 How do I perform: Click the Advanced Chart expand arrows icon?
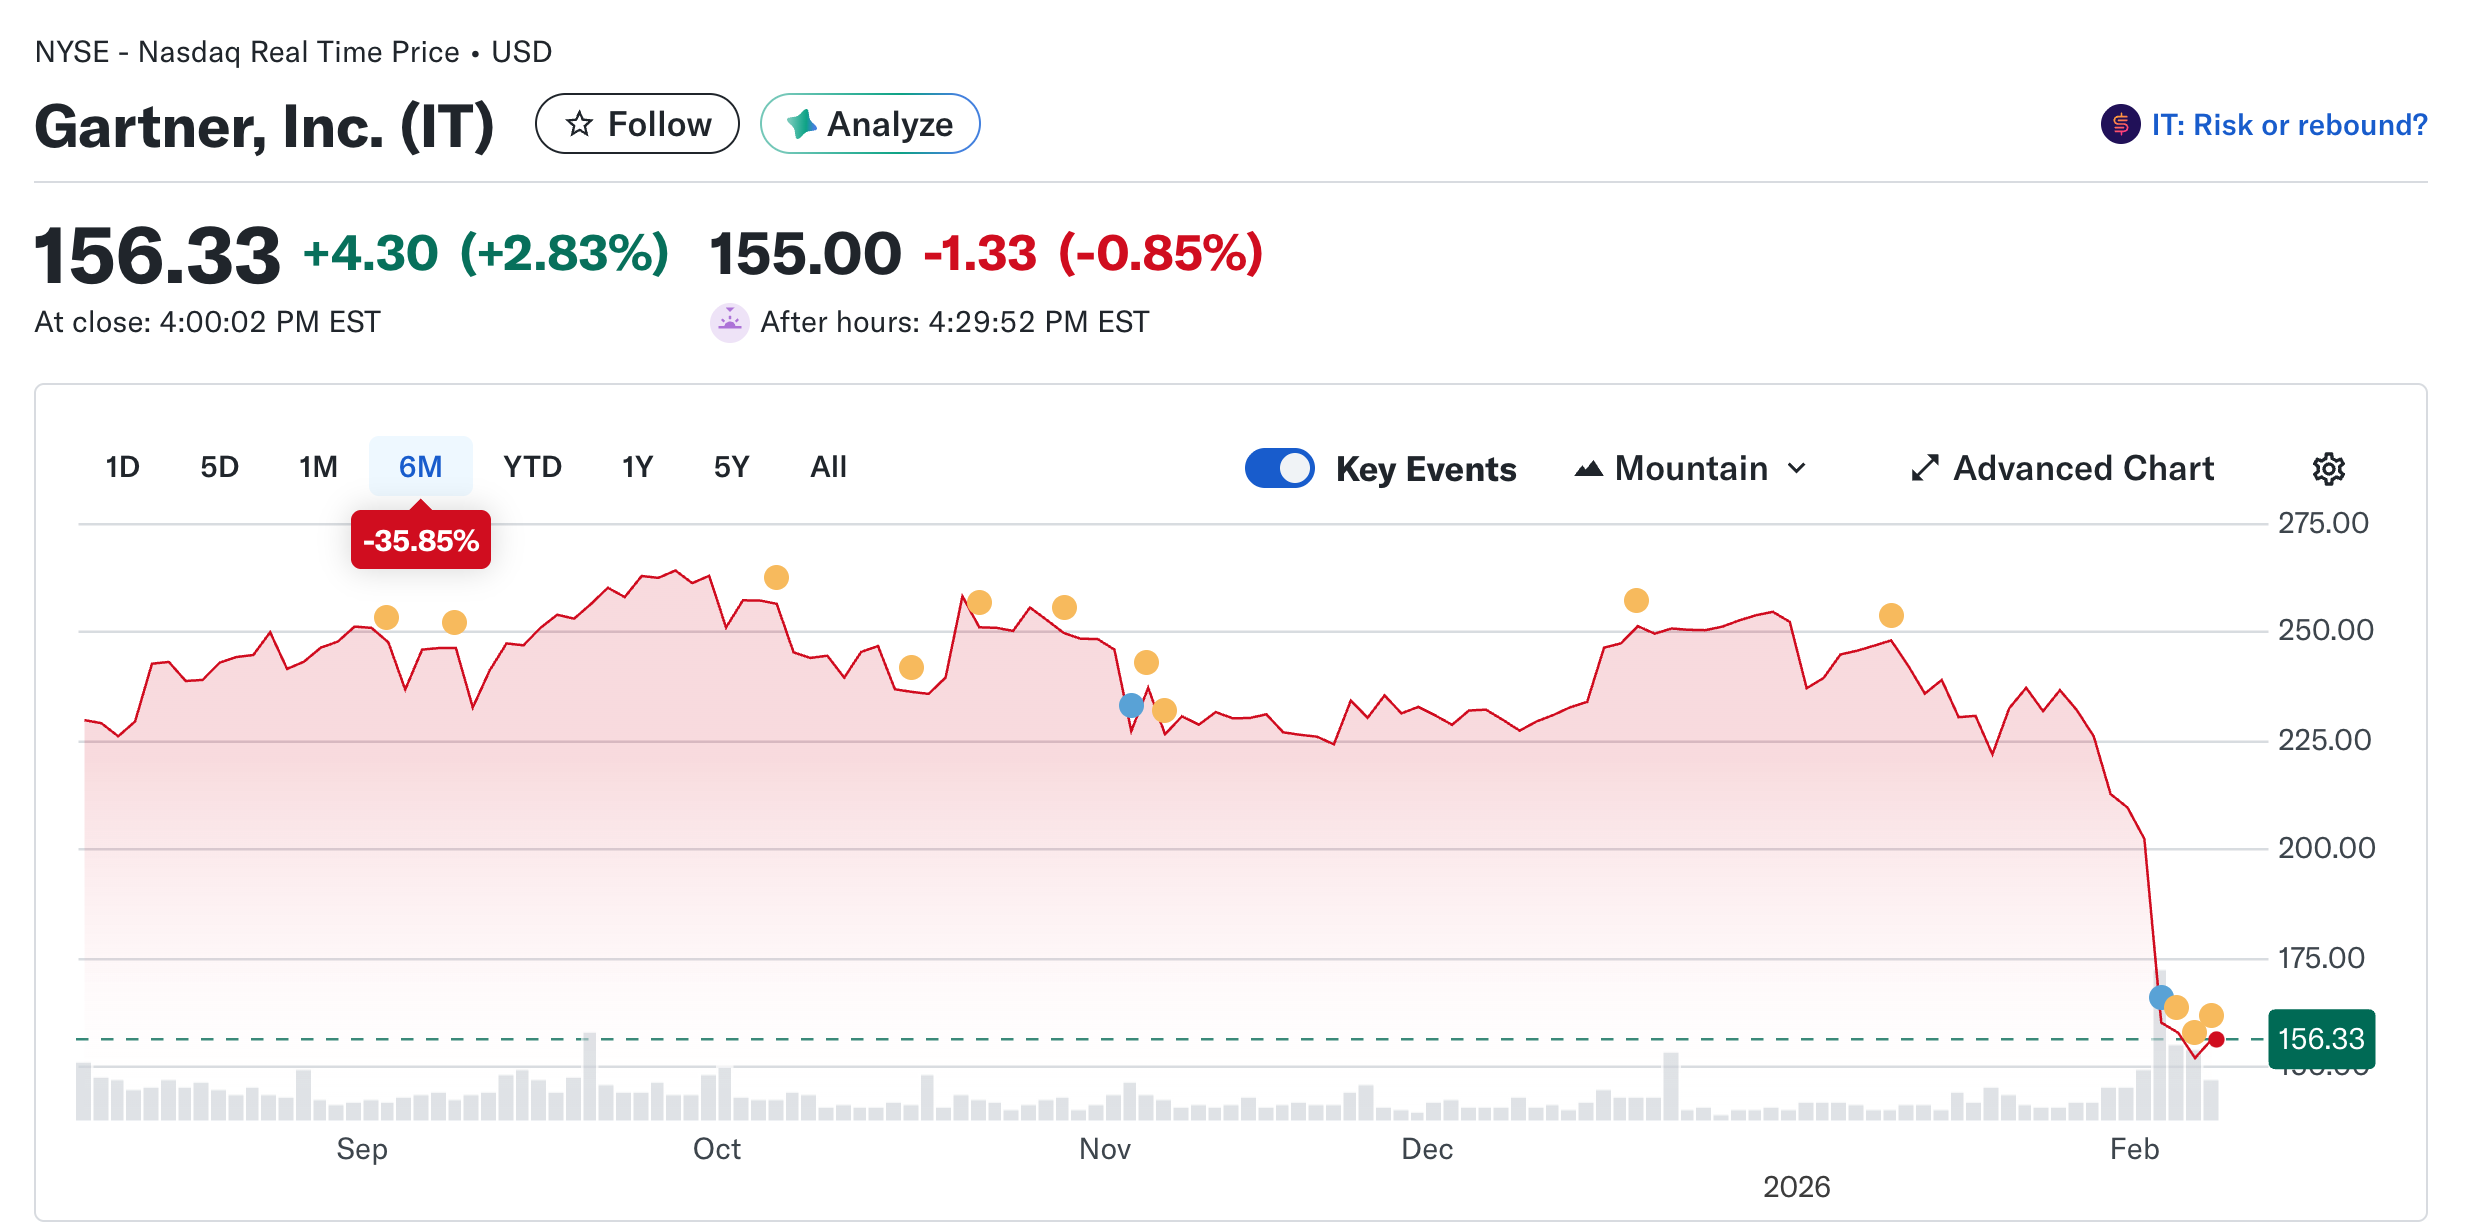(x=1924, y=468)
